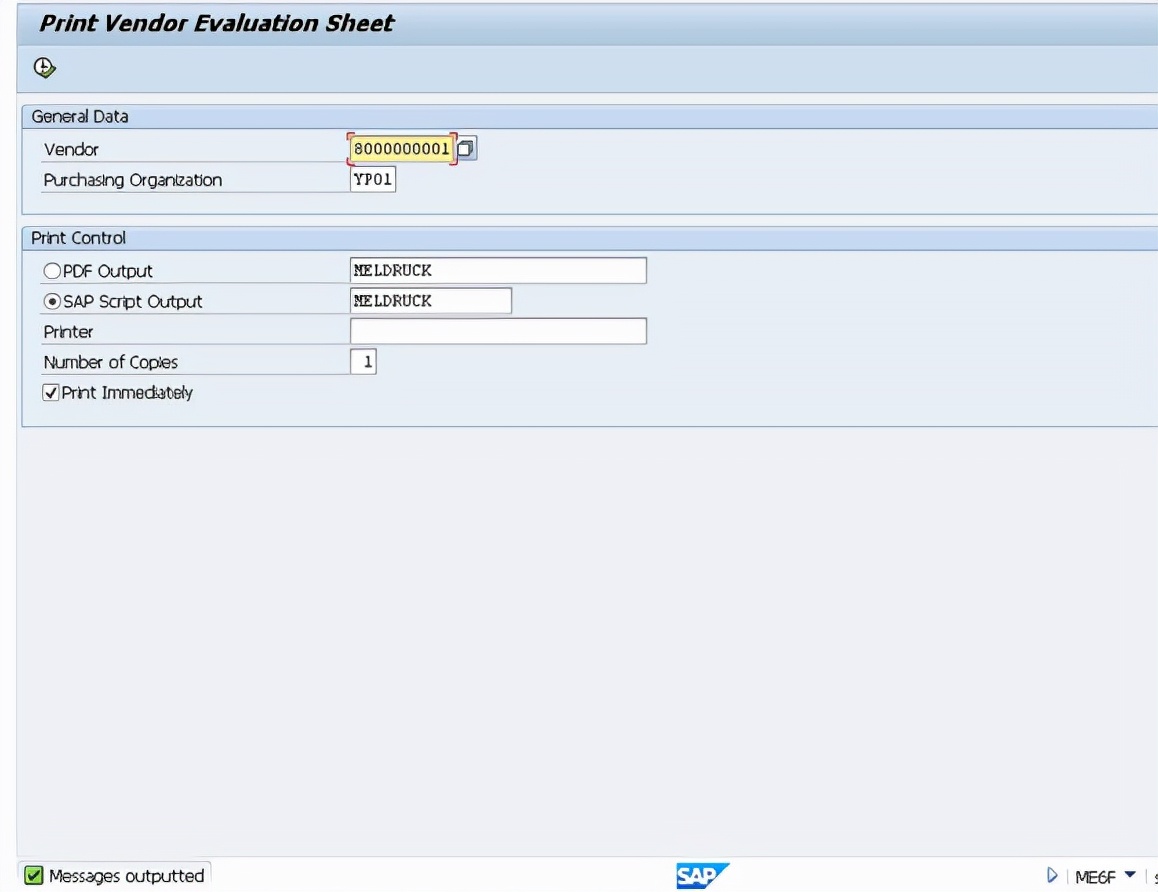Screen dimensions: 1158x892
Task: Click the Execute icon on the toolbar
Action: click(x=44, y=68)
